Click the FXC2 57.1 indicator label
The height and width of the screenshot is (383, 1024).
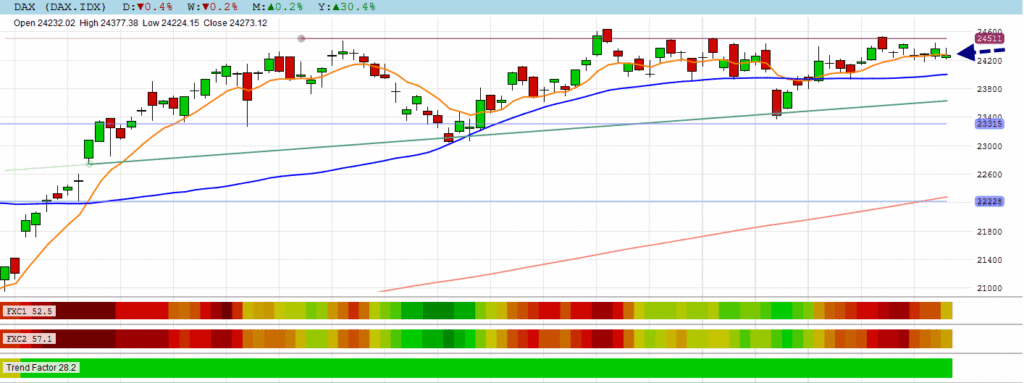coord(29,339)
